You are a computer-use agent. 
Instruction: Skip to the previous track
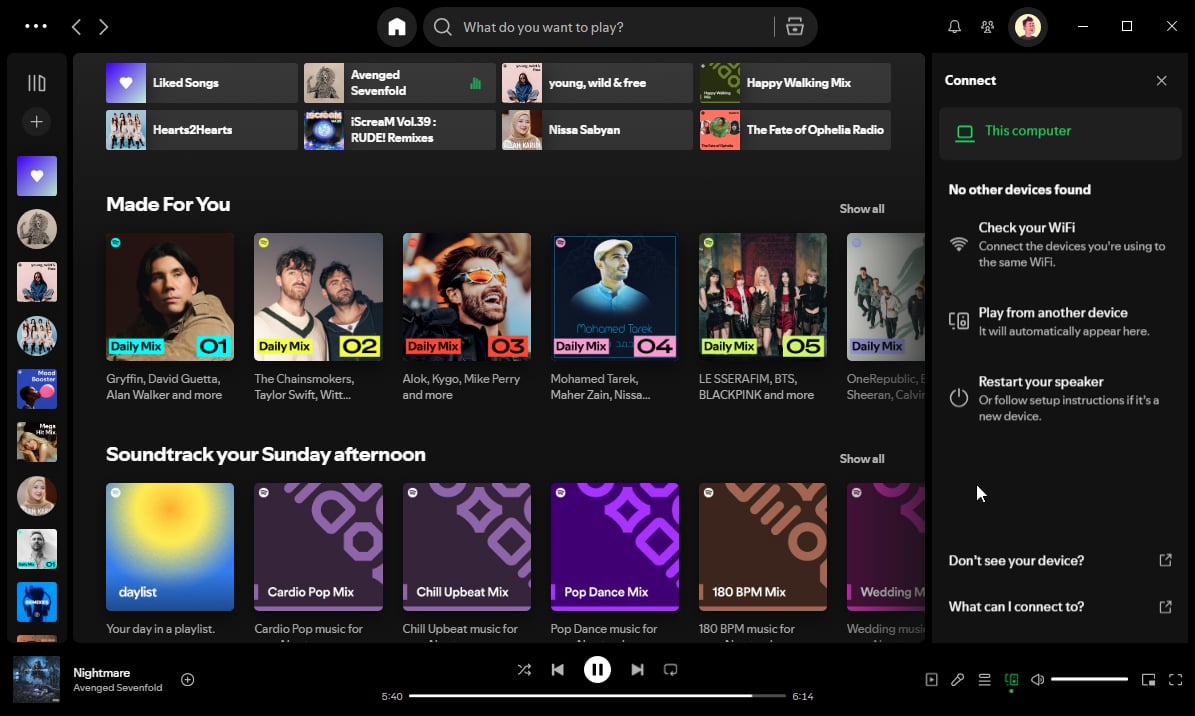tap(558, 669)
